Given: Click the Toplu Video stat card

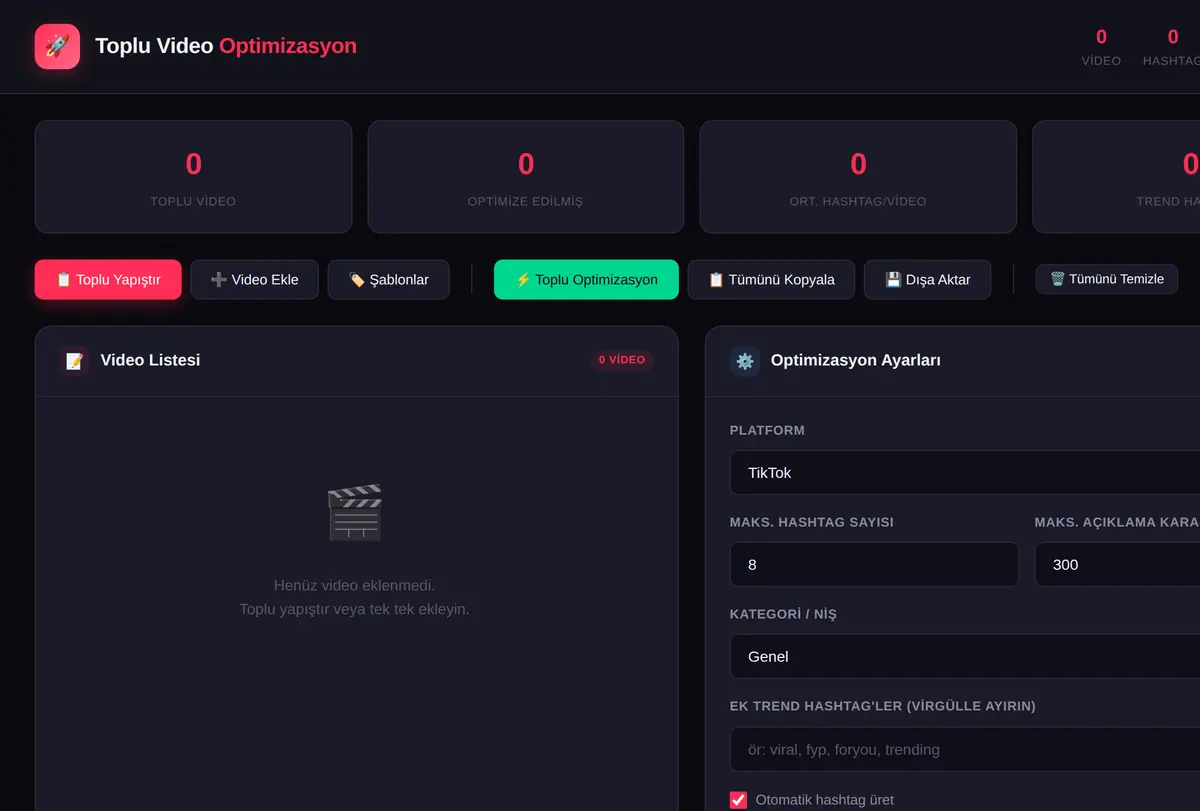Looking at the screenshot, I should point(193,177).
